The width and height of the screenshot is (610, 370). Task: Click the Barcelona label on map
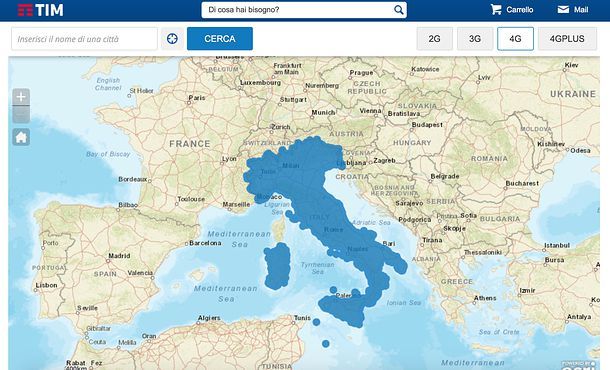coord(205,243)
